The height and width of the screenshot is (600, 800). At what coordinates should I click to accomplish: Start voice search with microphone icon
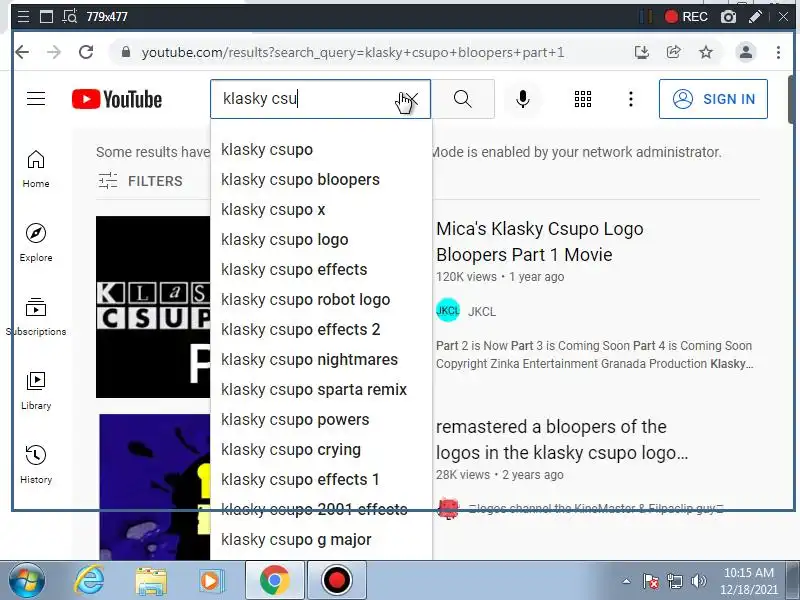[x=522, y=98]
